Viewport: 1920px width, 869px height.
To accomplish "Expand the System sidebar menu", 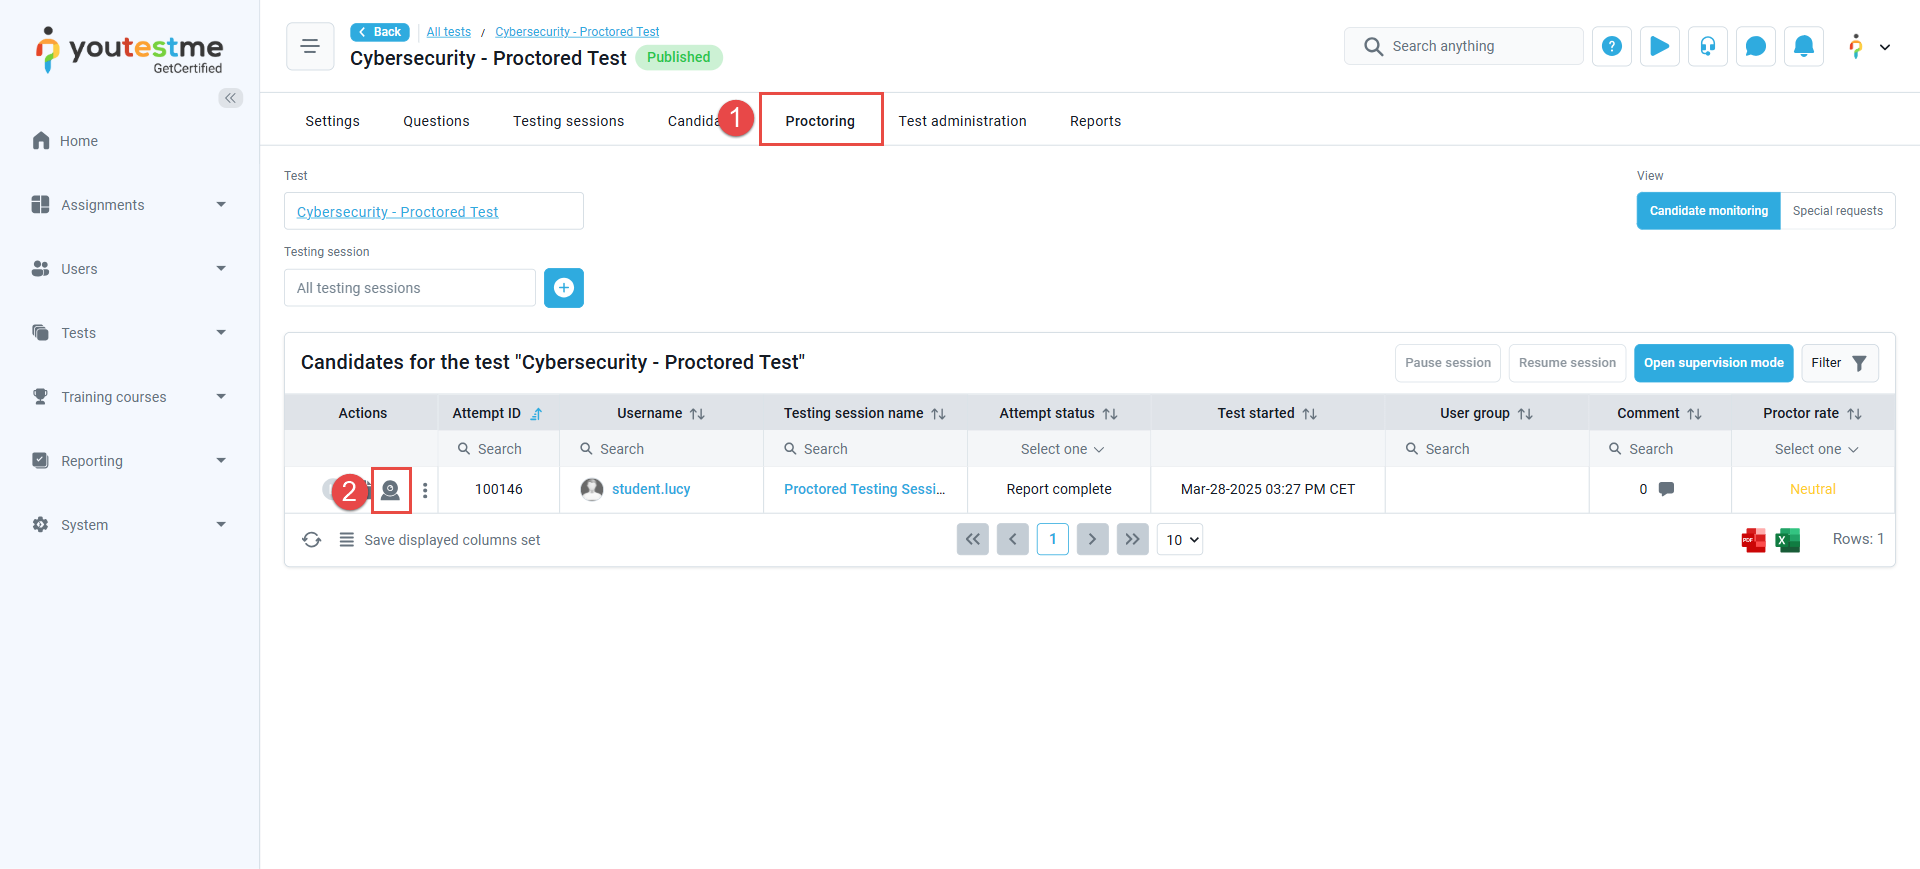I will [130, 525].
